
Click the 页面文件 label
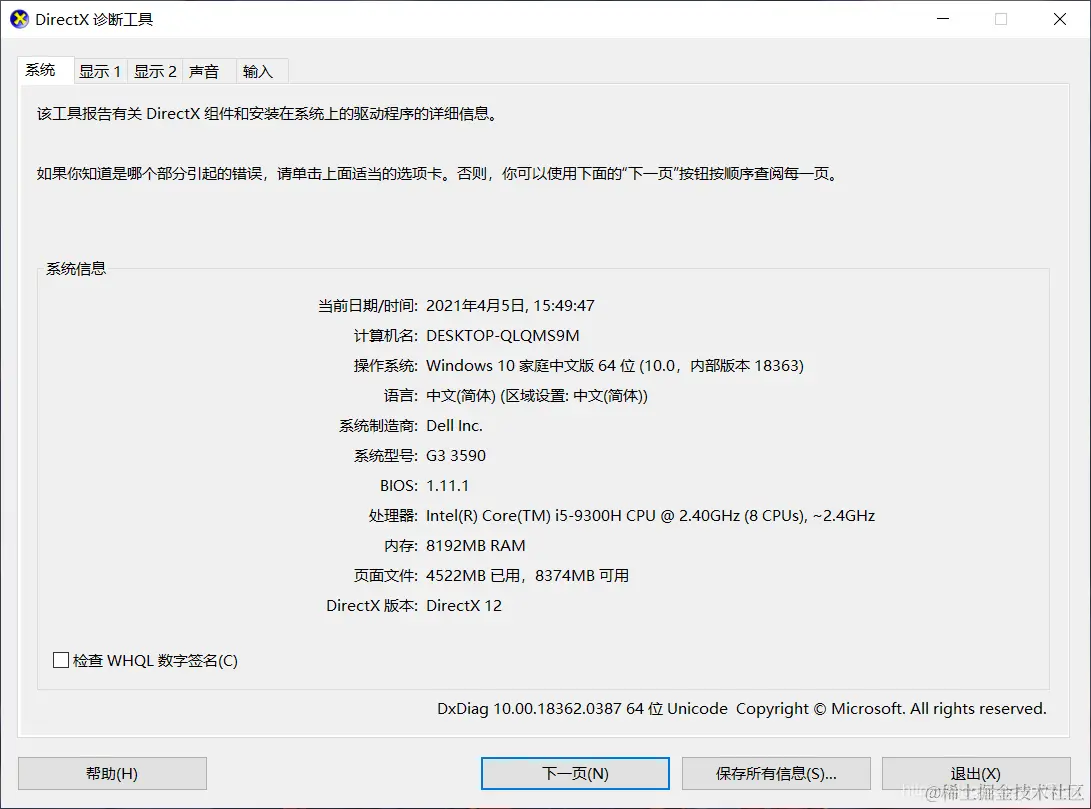click(385, 575)
